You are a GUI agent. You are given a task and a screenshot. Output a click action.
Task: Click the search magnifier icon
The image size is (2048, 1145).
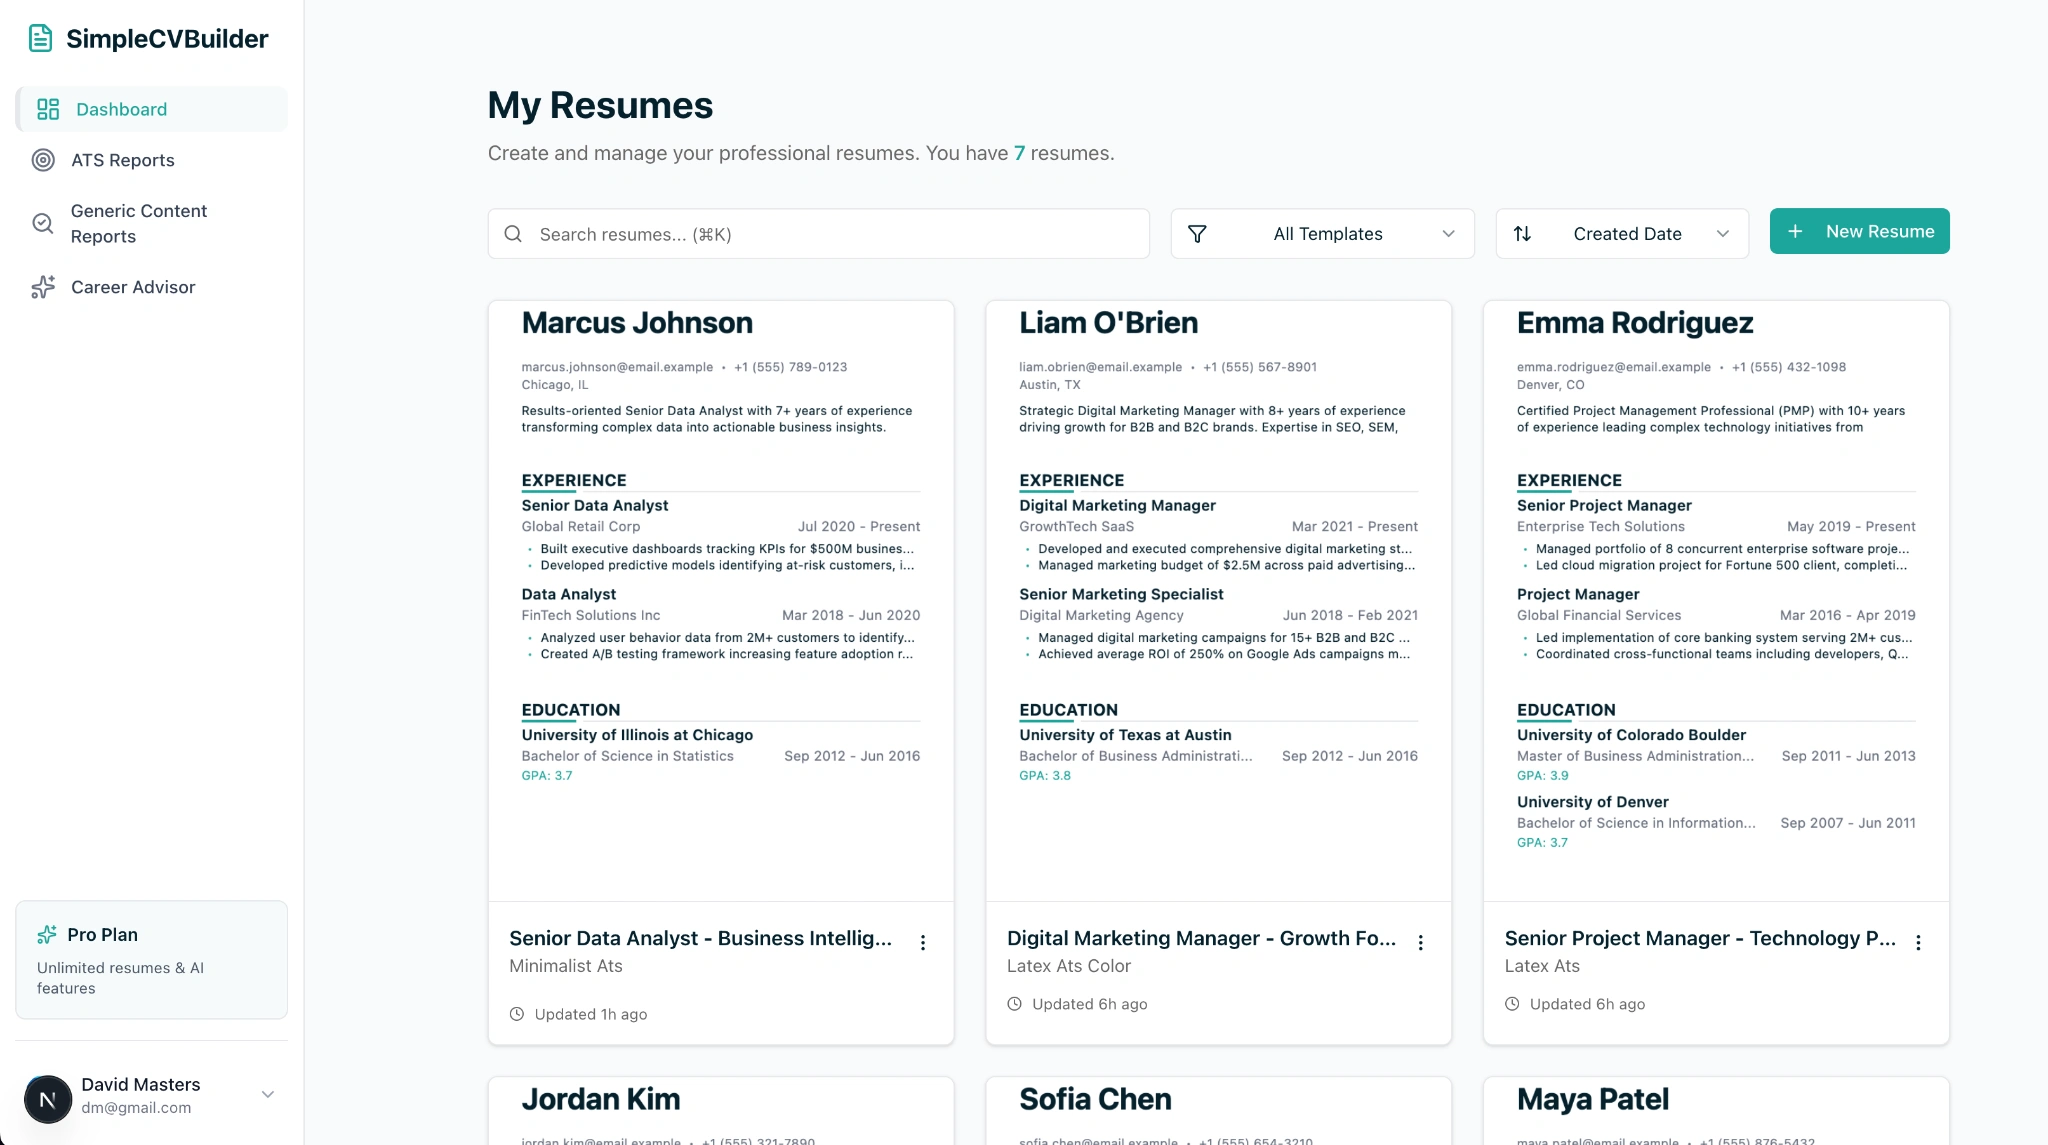pyautogui.click(x=513, y=234)
